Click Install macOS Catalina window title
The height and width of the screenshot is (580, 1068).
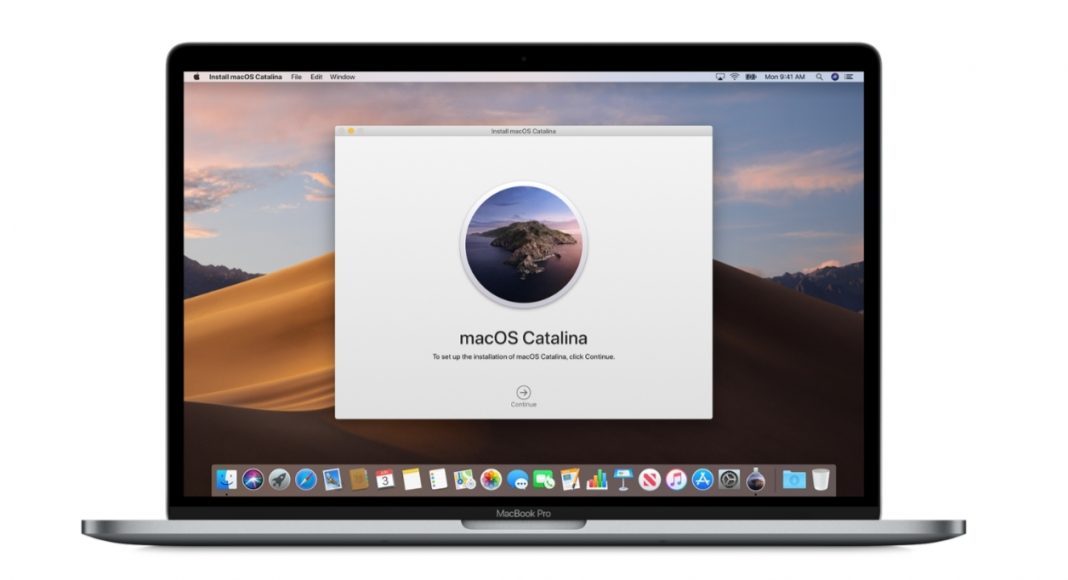click(523, 131)
